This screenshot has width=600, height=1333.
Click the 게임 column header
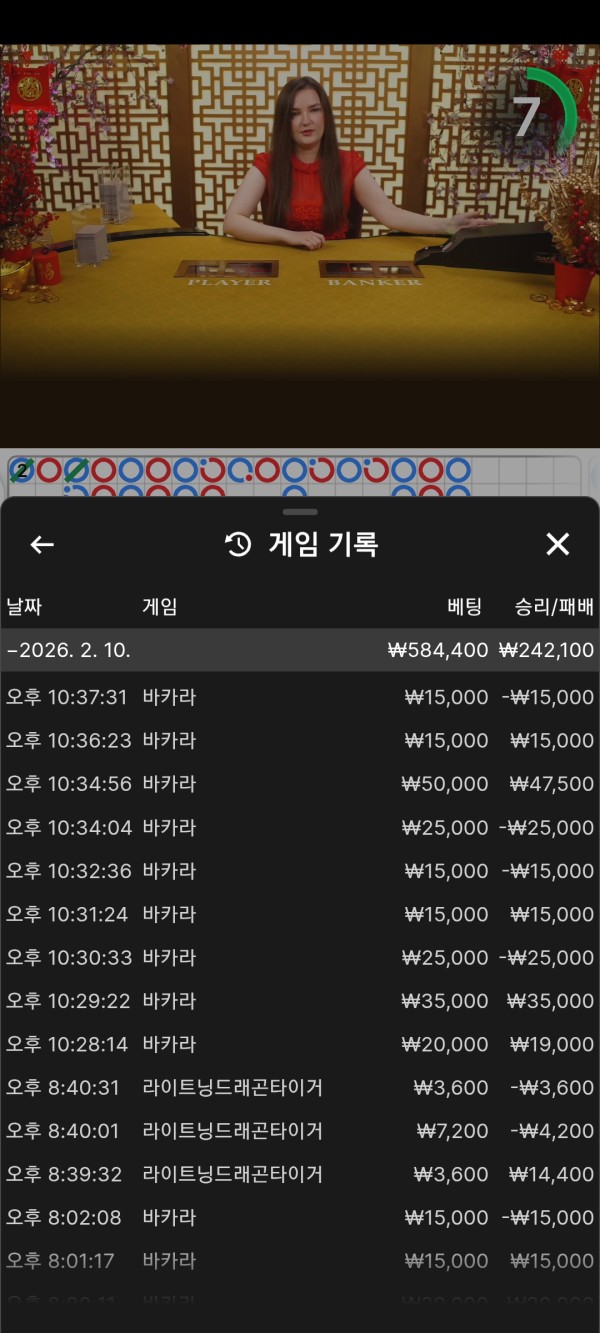click(x=160, y=606)
